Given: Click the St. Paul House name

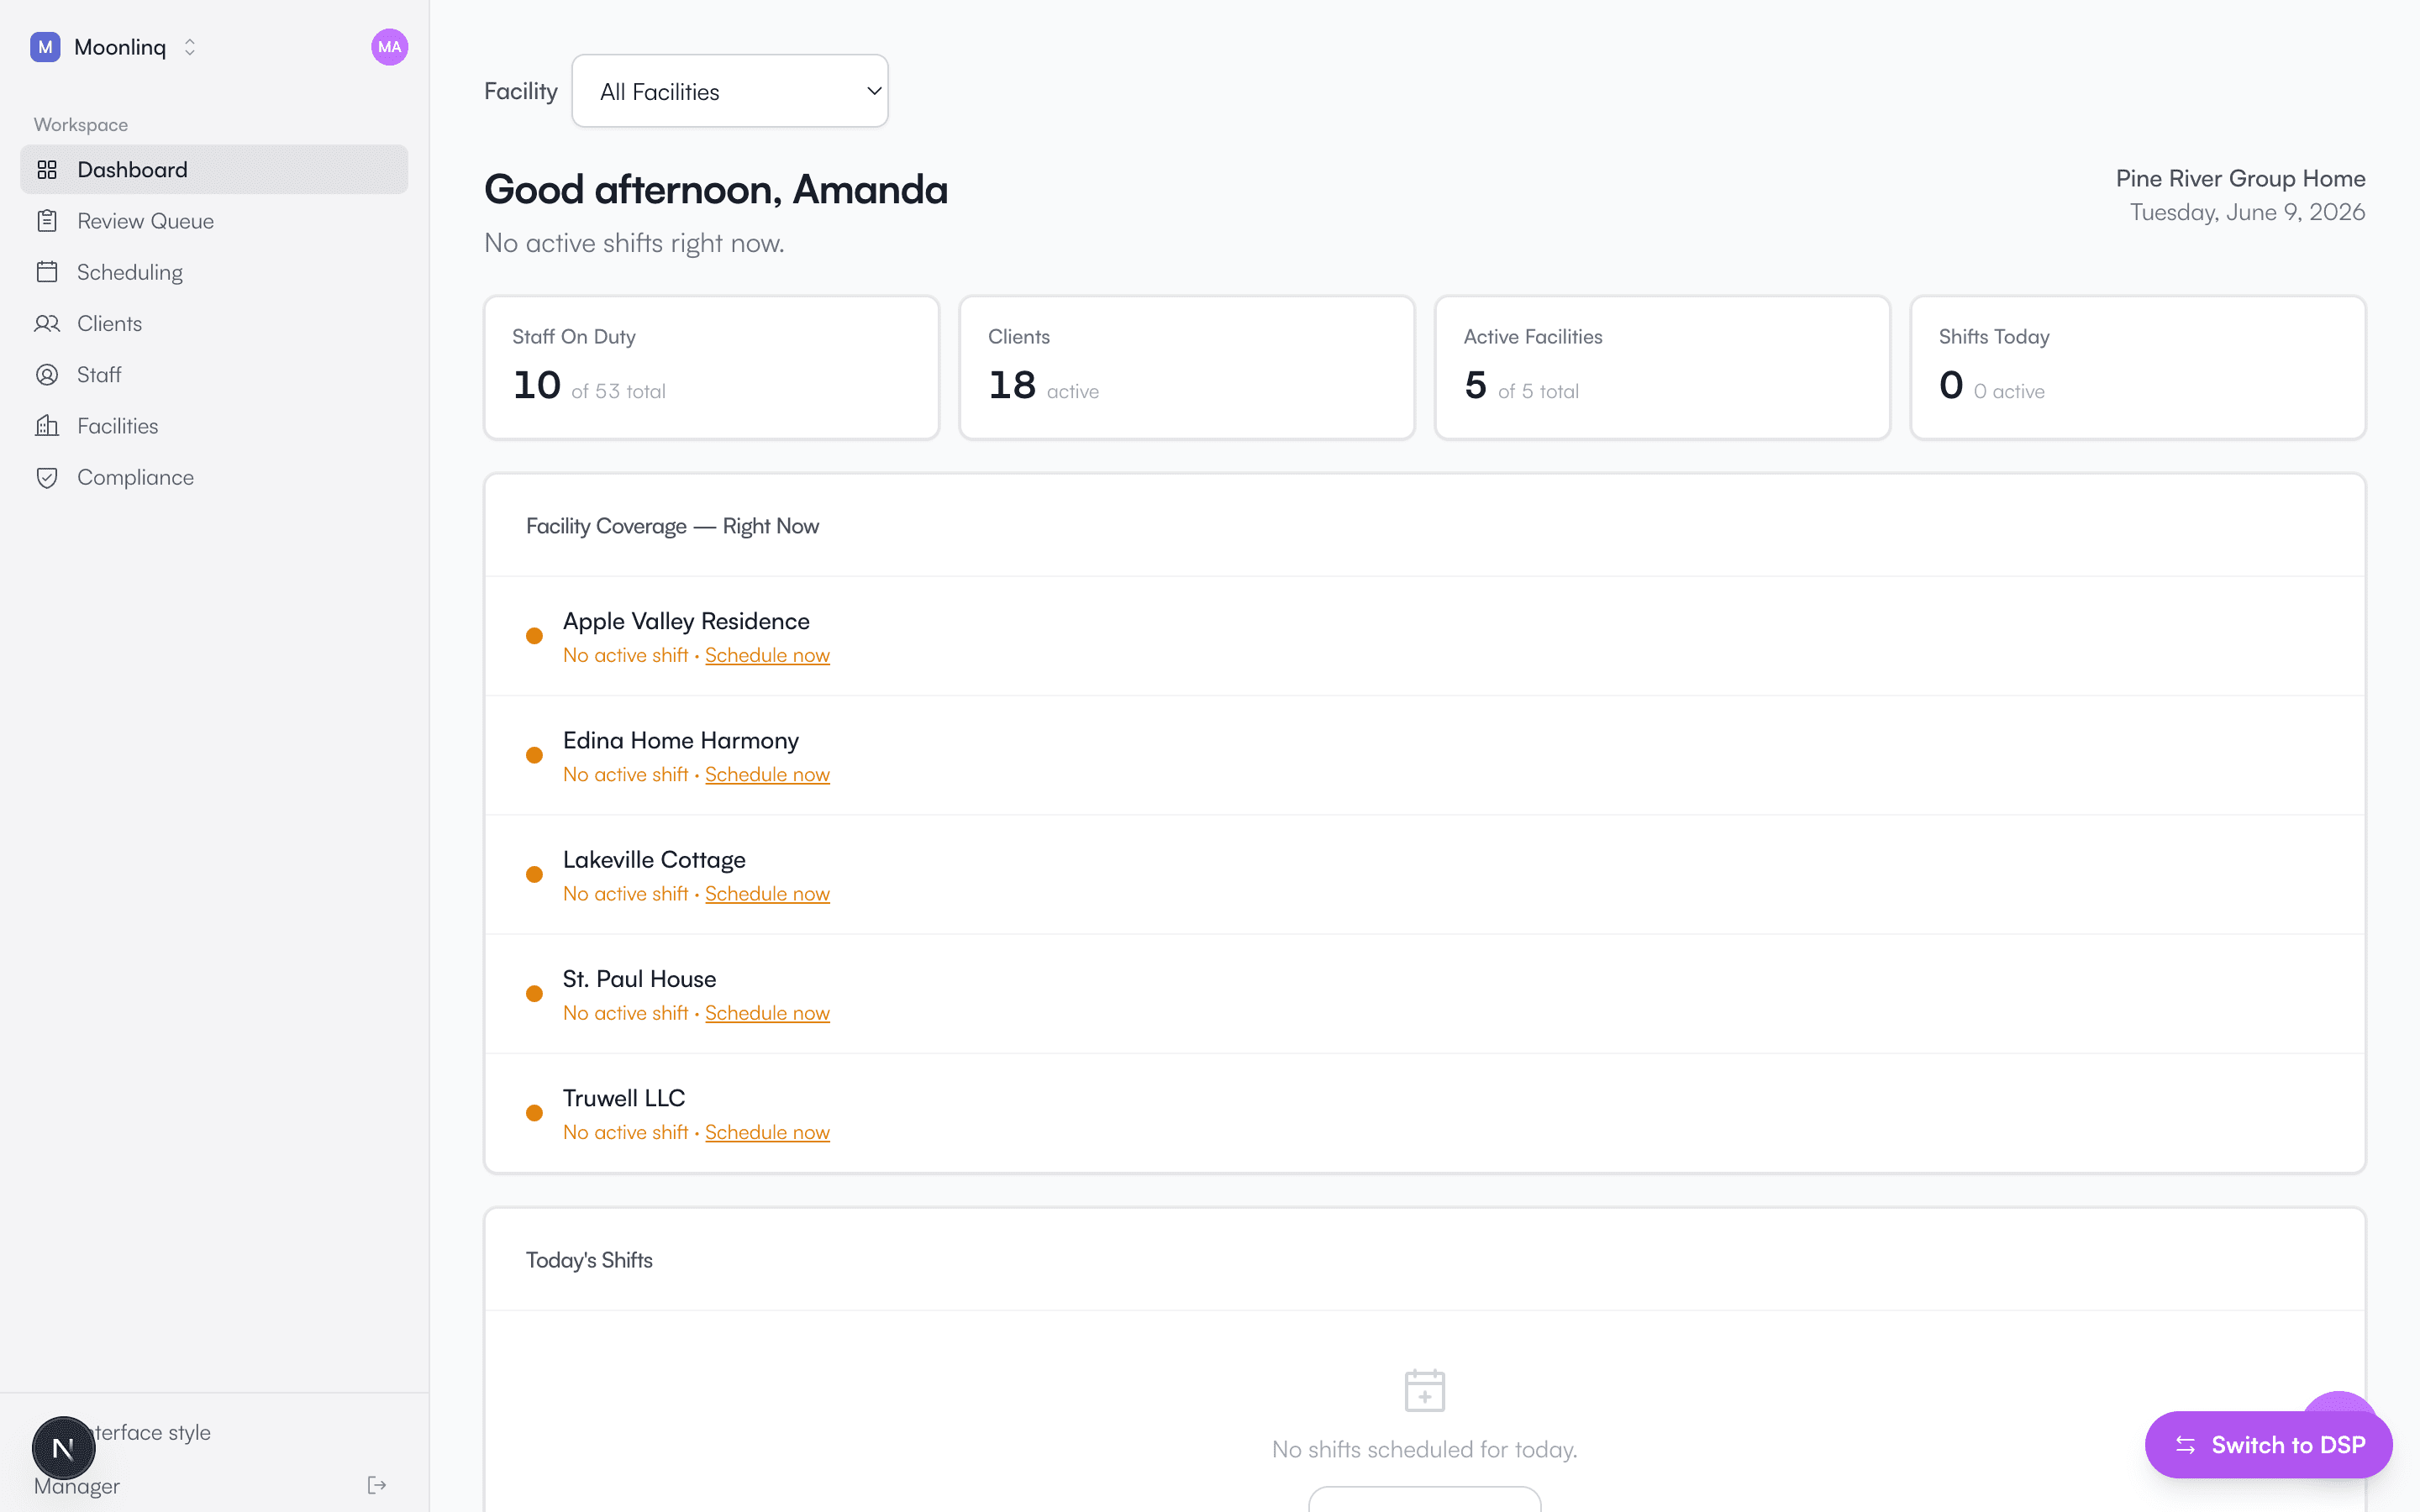Looking at the screenshot, I should pyautogui.click(x=639, y=979).
